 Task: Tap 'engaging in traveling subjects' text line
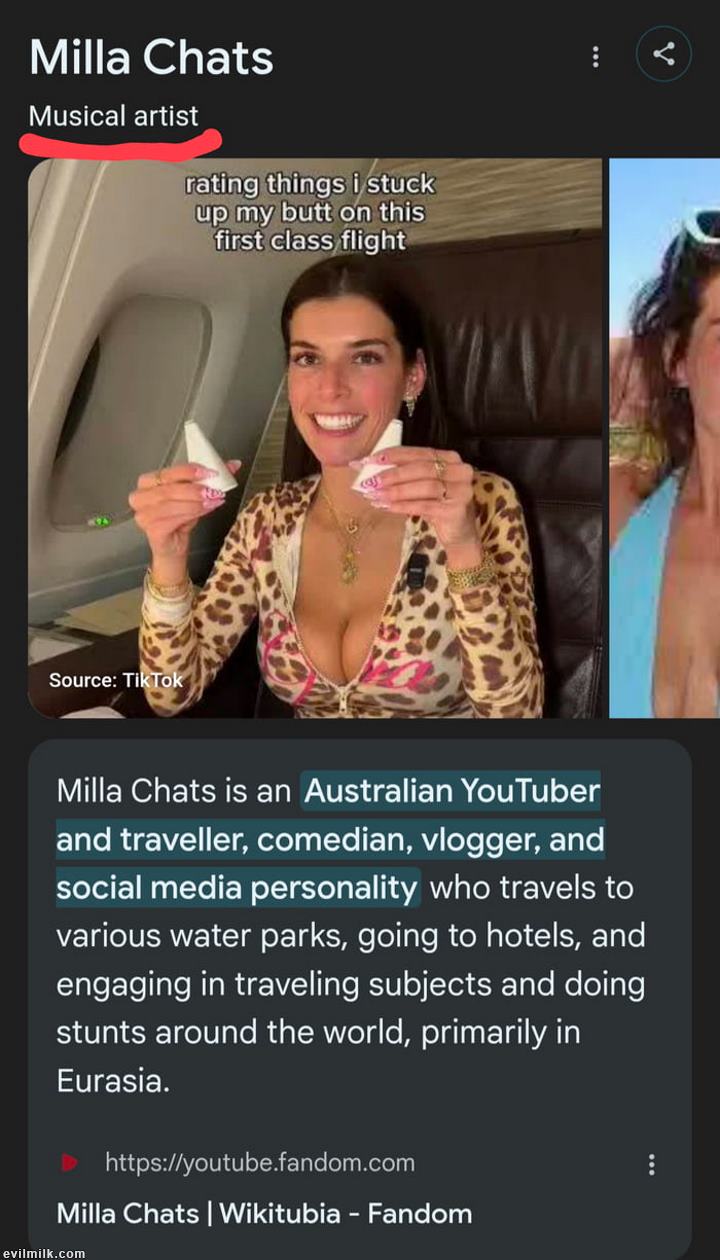point(350,984)
